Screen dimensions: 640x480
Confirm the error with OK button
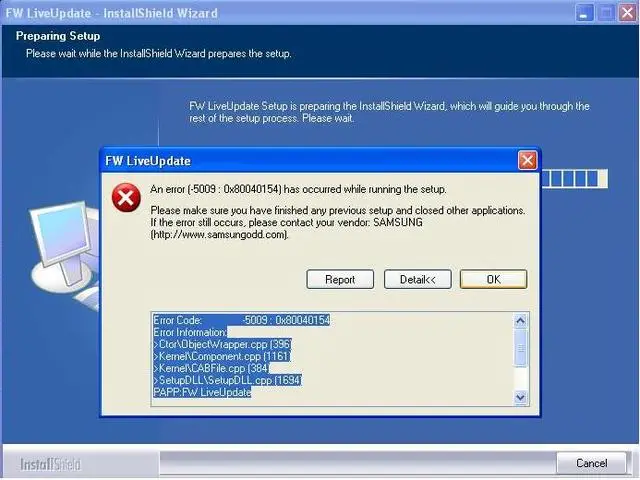click(x=493, y=280)
